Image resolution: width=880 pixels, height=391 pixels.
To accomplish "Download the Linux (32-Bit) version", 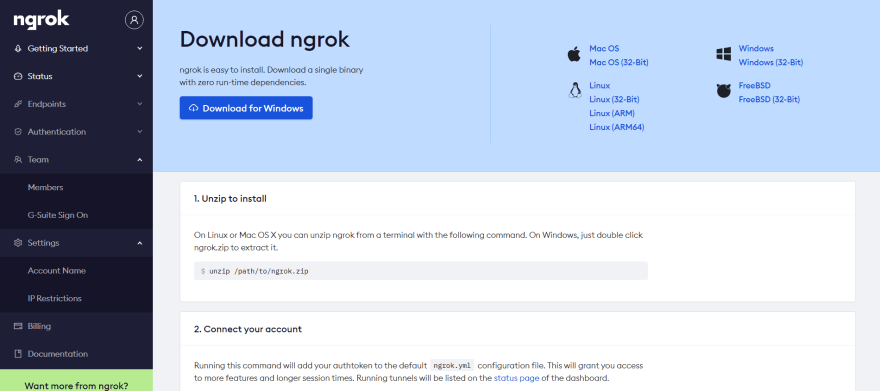I will point(614,99).
